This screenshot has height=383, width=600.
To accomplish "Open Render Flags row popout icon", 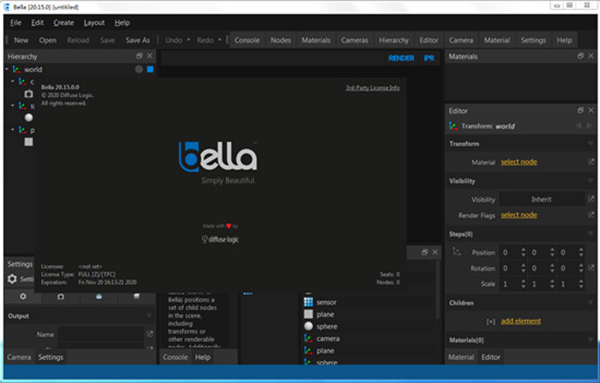I will coord(591,215).
